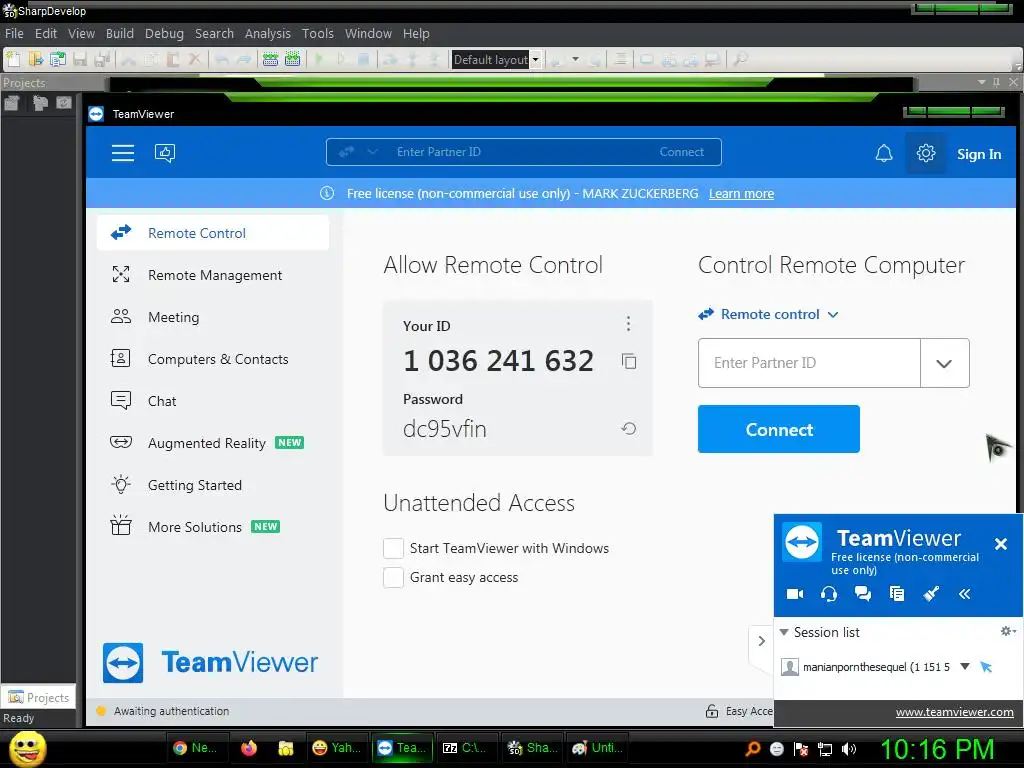Open session list settings gear

pos(1008,632)
